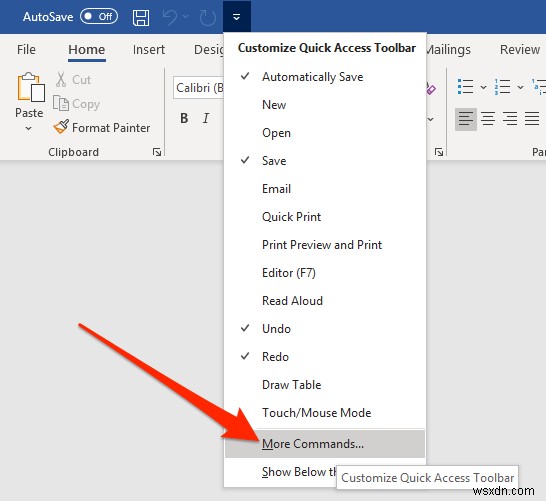The width and height of the screenshot is (546, 501).
Task: Open the Insert ribbon tab
Action: (149, 49)
